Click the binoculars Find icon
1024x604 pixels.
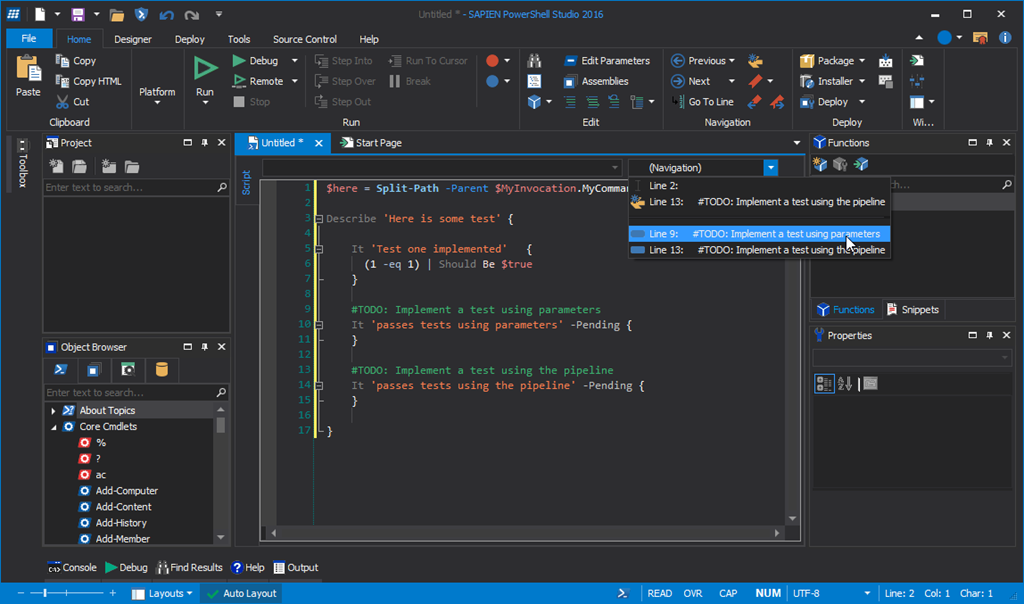(534, 61)
